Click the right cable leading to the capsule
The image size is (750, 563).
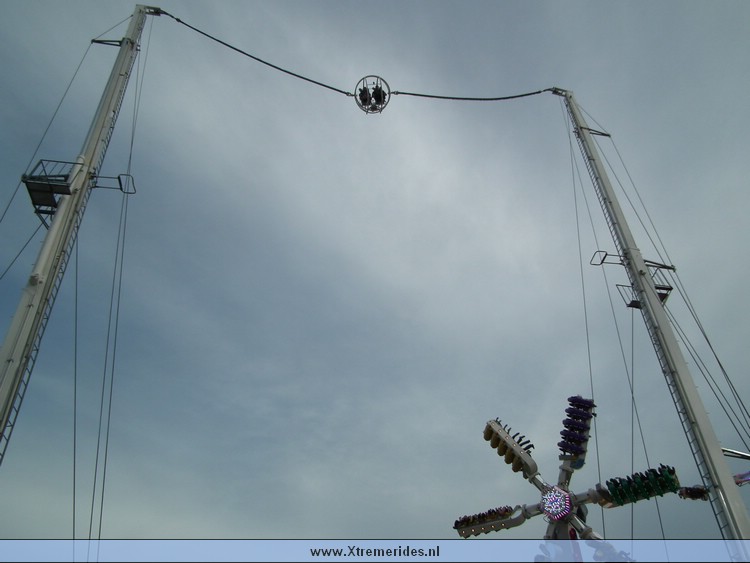(470, 98)
